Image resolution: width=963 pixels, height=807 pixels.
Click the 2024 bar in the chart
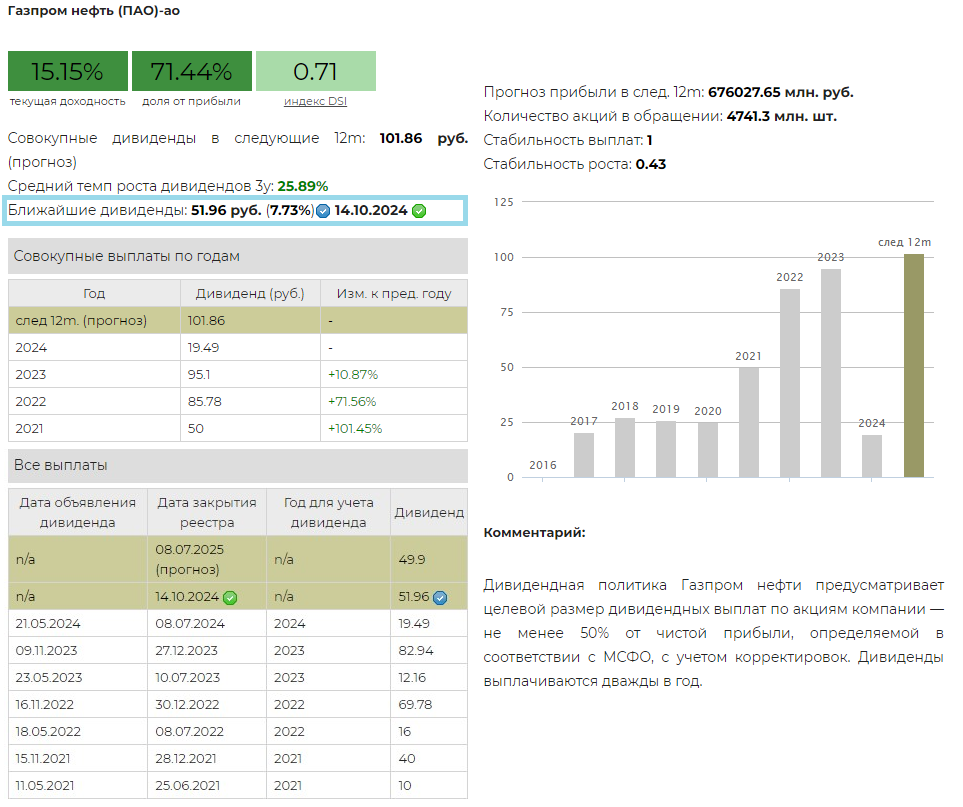[x=872, y=456]
